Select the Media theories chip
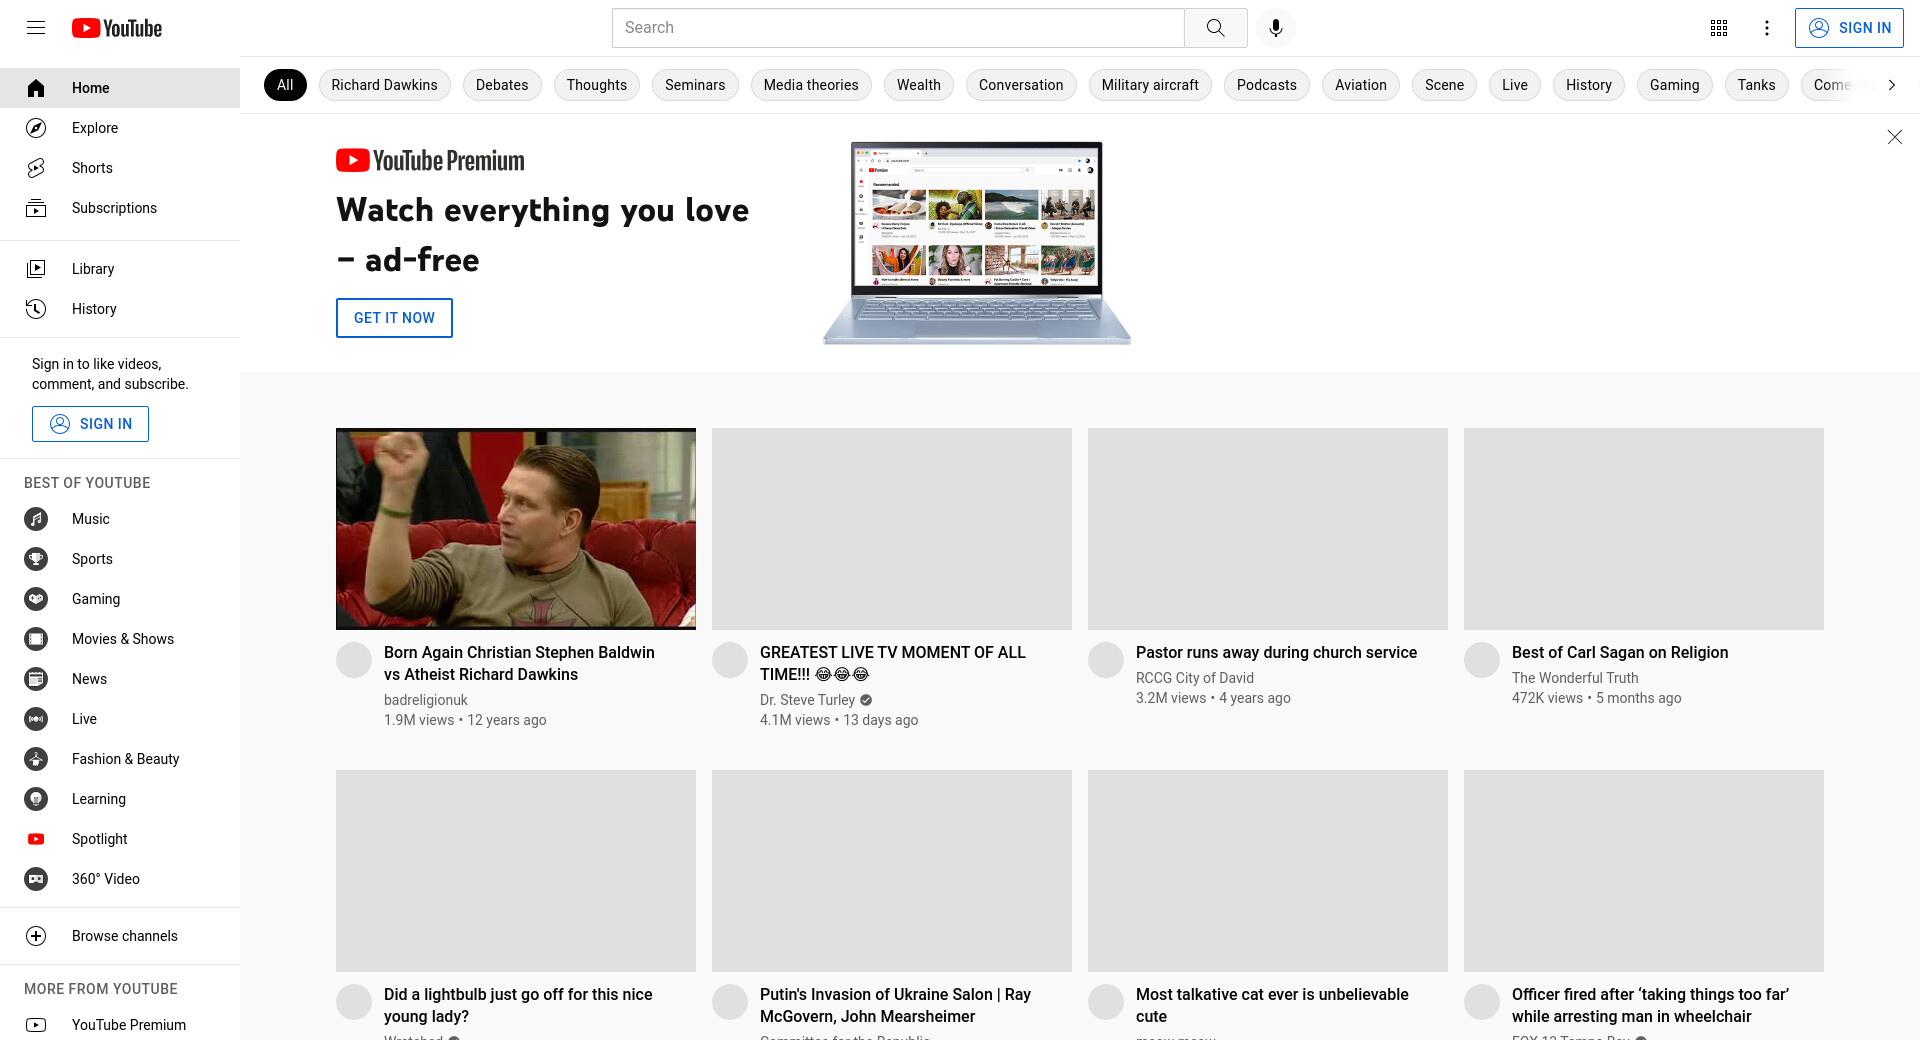The height and width of the screenshot is (1040, 1920). pos(811,85)
